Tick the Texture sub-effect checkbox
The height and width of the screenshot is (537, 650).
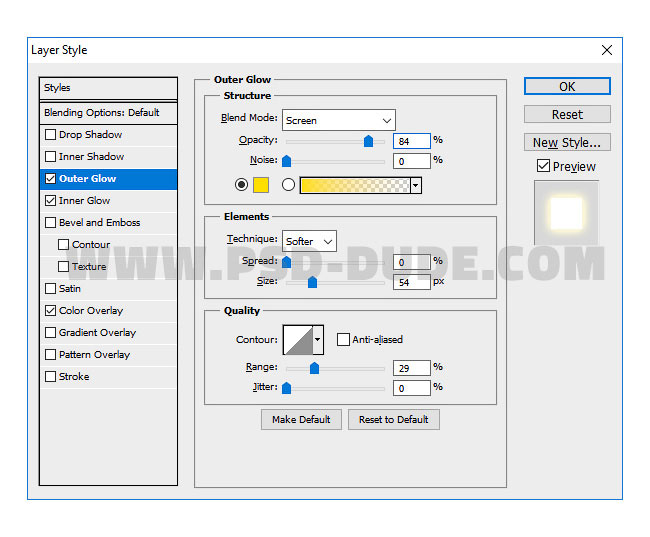pyautogui.click(x=63, y=267)
